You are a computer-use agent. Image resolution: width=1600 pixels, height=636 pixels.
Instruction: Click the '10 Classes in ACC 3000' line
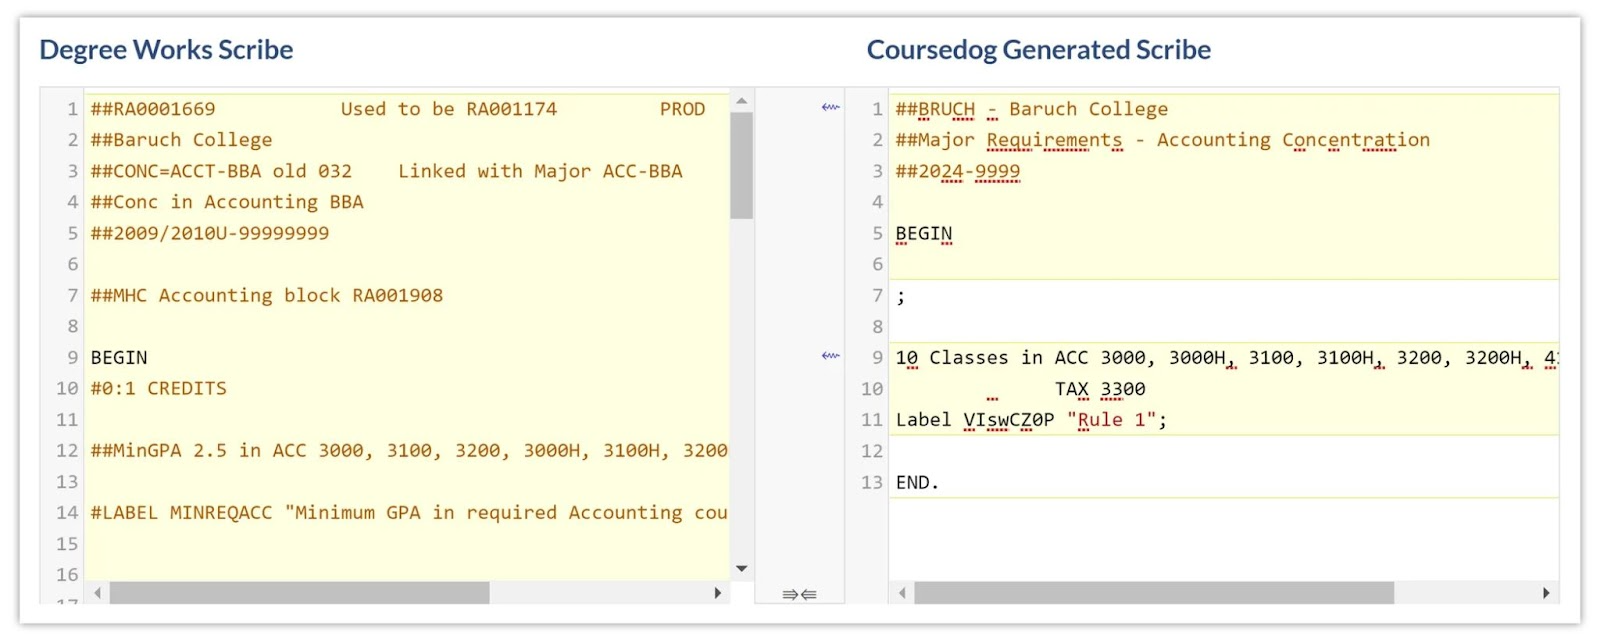[1227, 357]
